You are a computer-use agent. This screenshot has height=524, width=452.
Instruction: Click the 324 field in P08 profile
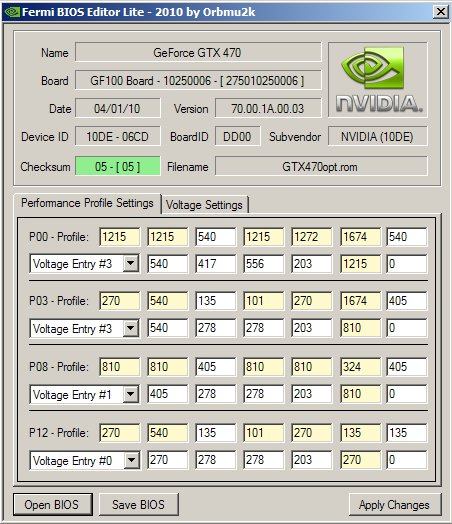(x=360, y=367)
